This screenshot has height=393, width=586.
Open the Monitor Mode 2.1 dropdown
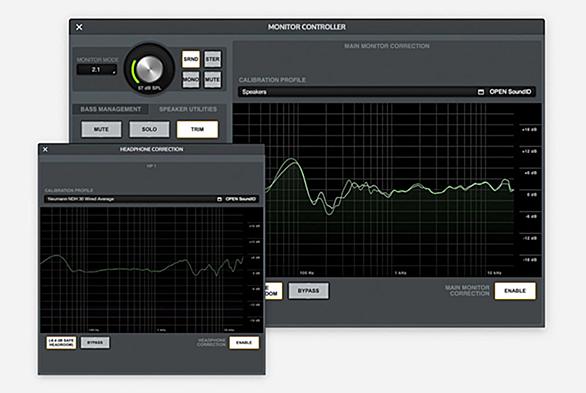coord(97,69)
